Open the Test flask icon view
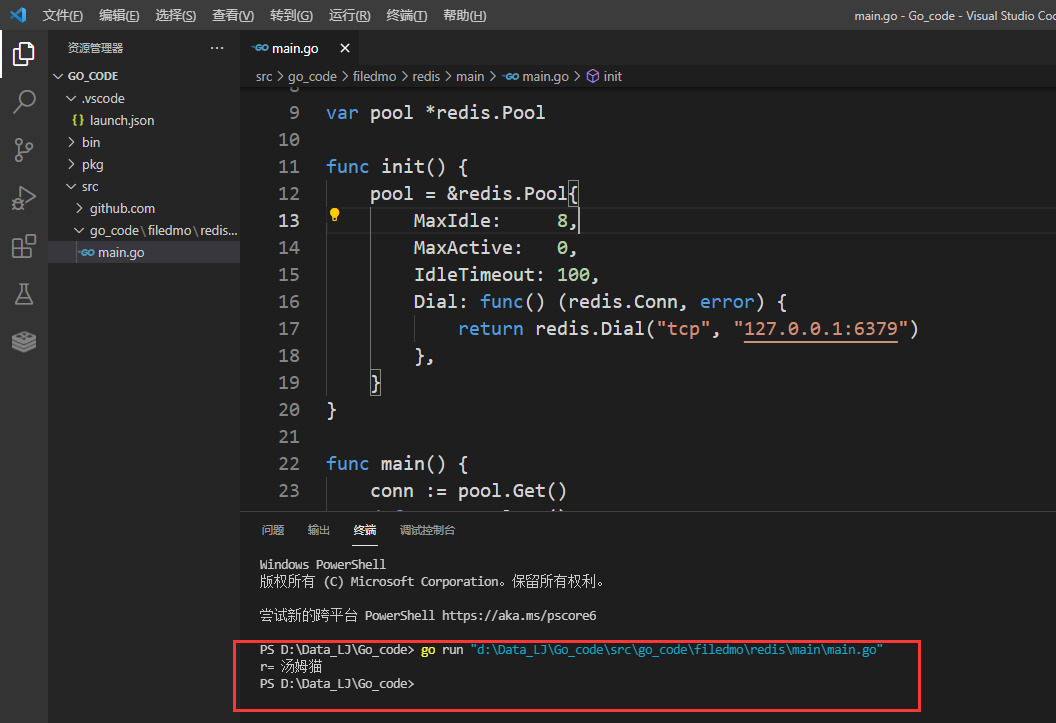The image size is (1056, 723). [x=24, y=294]
